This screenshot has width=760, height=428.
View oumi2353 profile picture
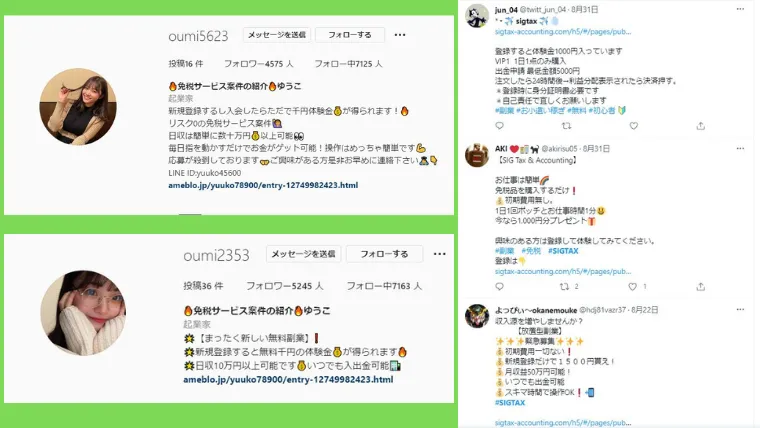pos(83,313)
